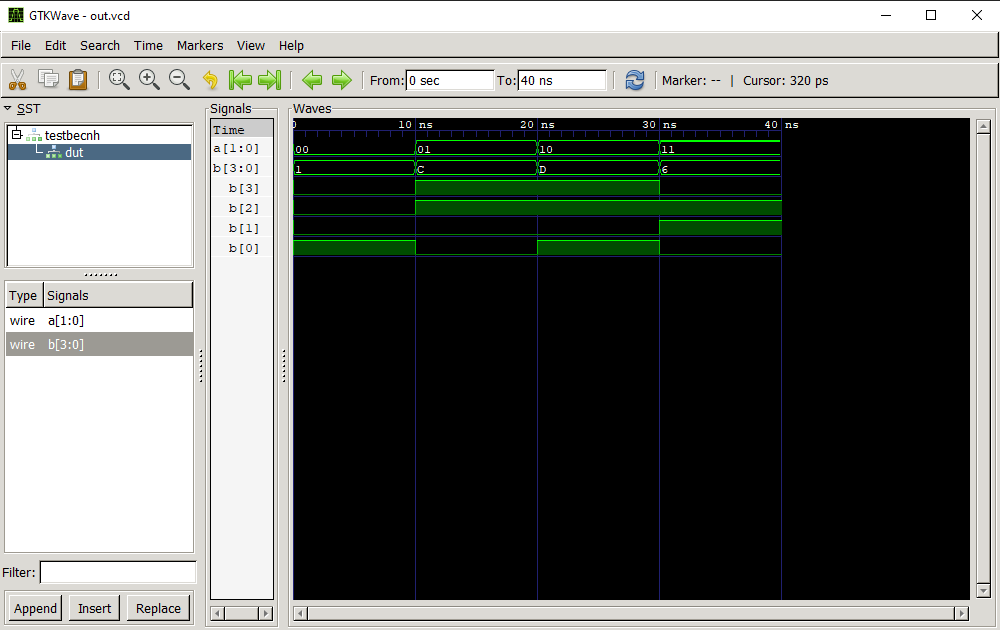1000x630 pixels.
Task: Click waves horizontal scroll left arrow
Action: (300, 613)
